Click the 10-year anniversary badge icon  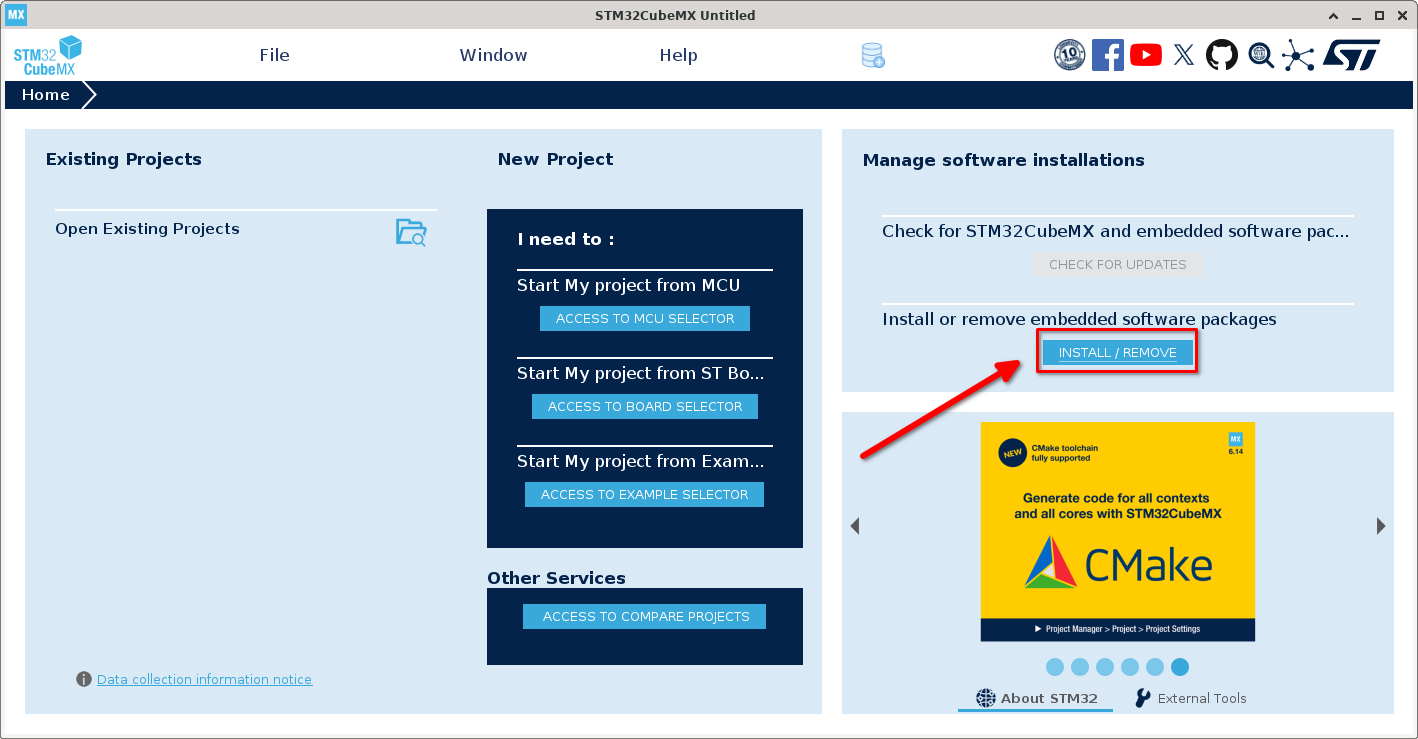coord(1069,55)
